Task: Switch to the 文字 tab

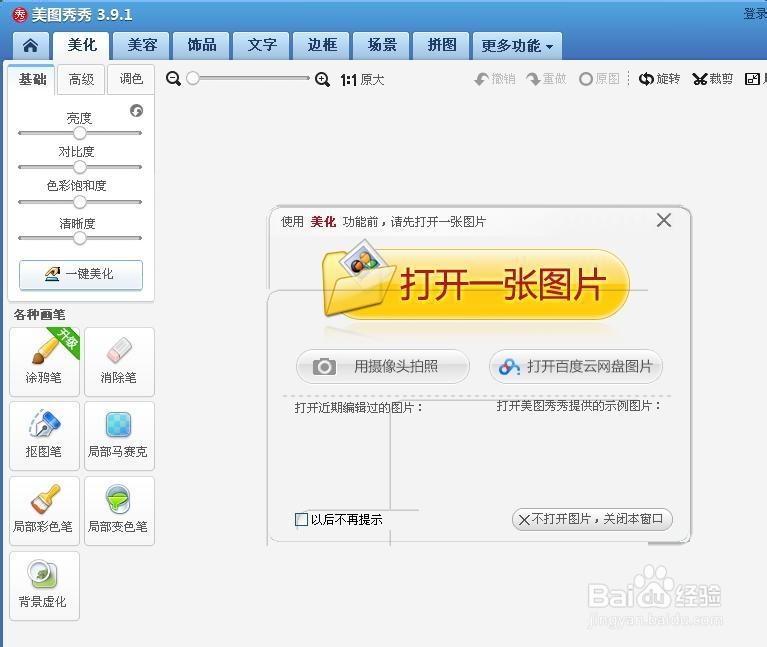Action: click(x=262, y=46)
